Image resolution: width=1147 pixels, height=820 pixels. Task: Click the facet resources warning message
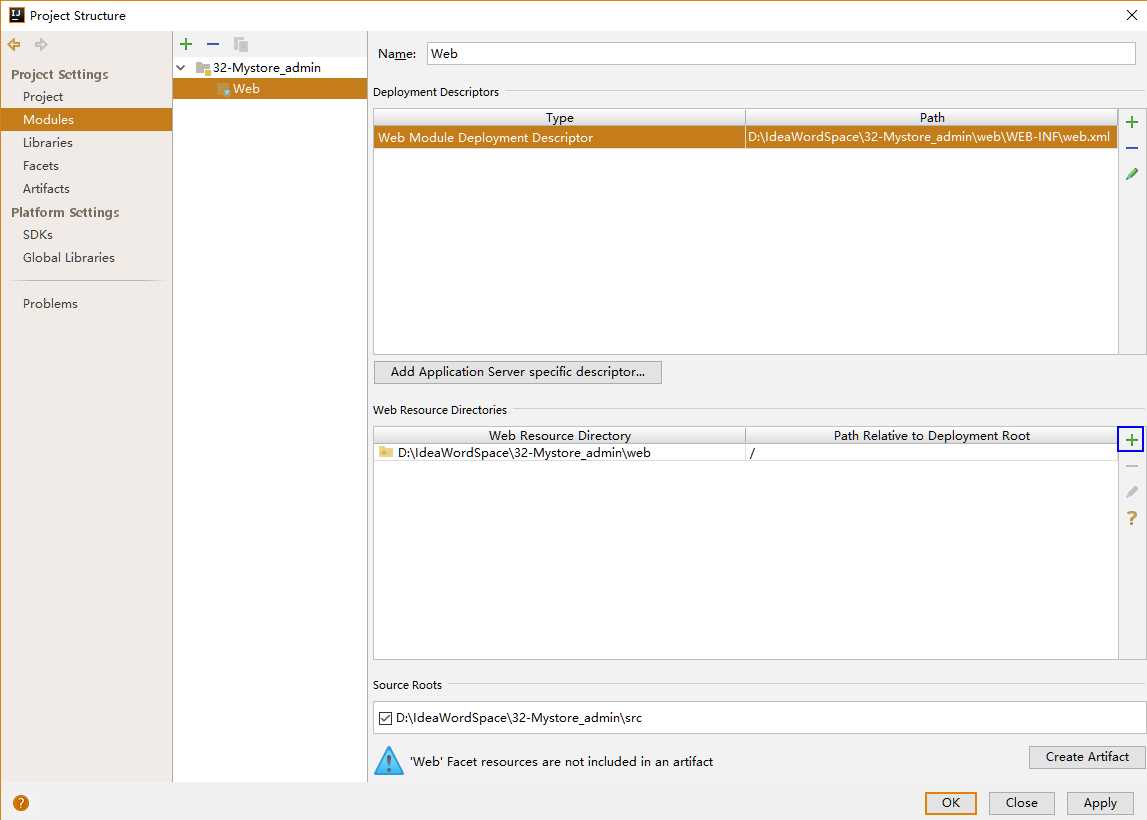pos(561,761)
